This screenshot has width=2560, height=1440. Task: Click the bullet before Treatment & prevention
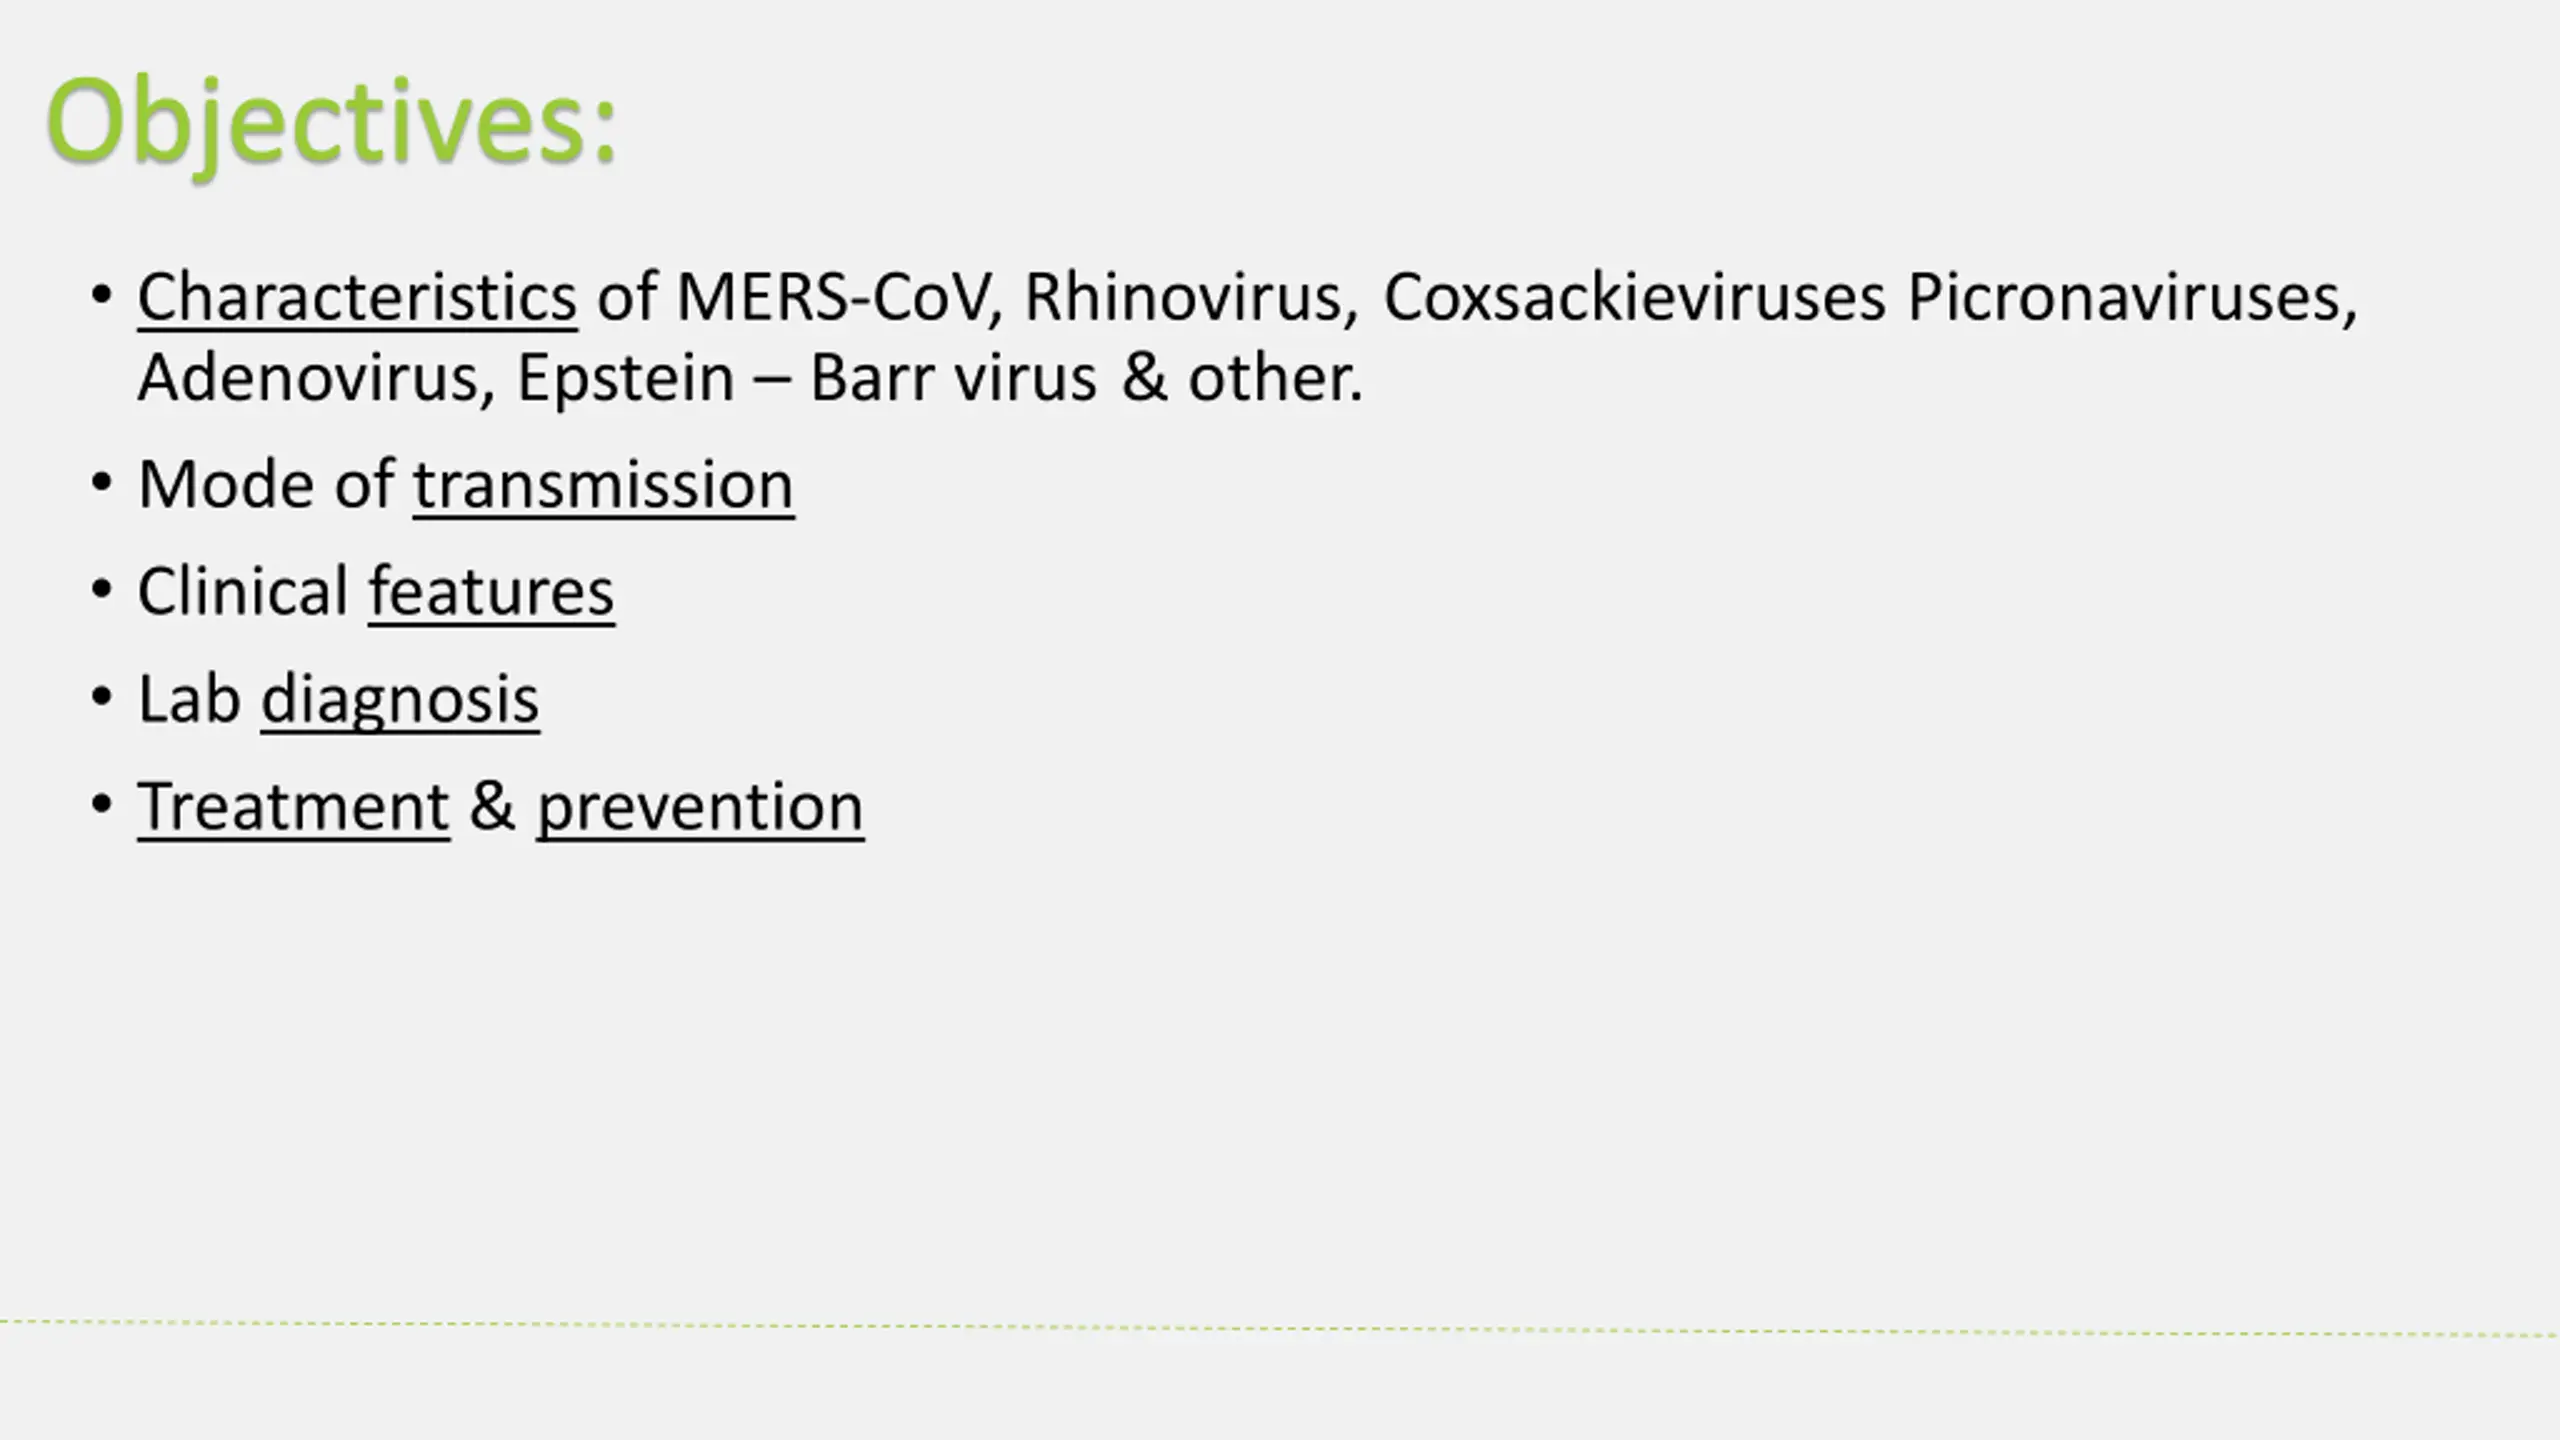coord(101,804)
